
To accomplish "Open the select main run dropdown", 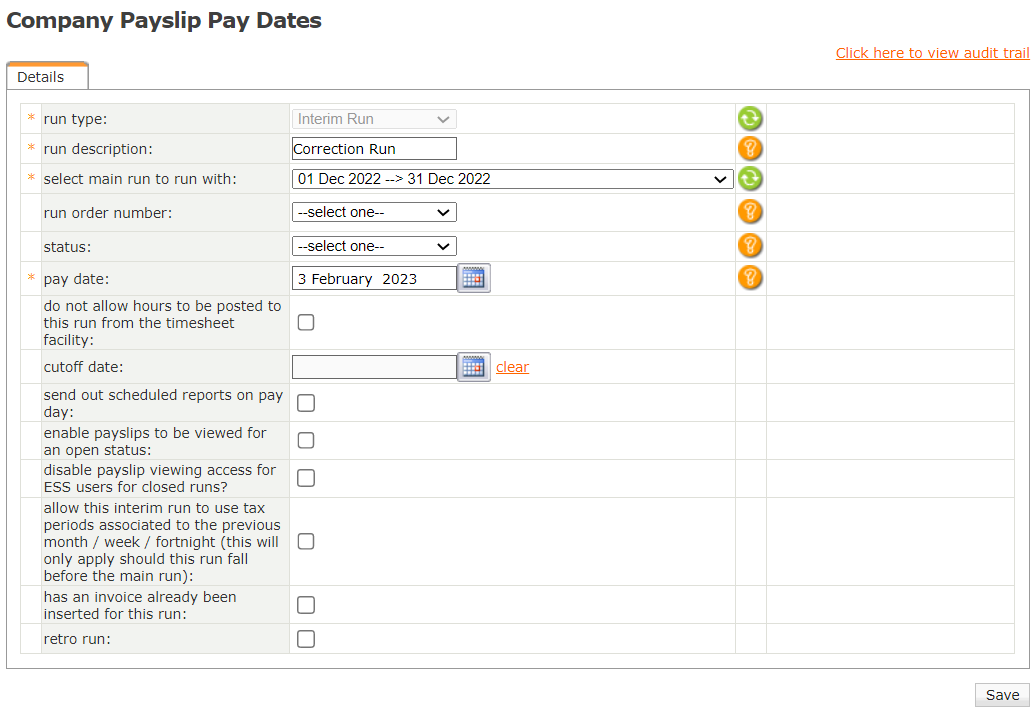I will tap(512, 179).
